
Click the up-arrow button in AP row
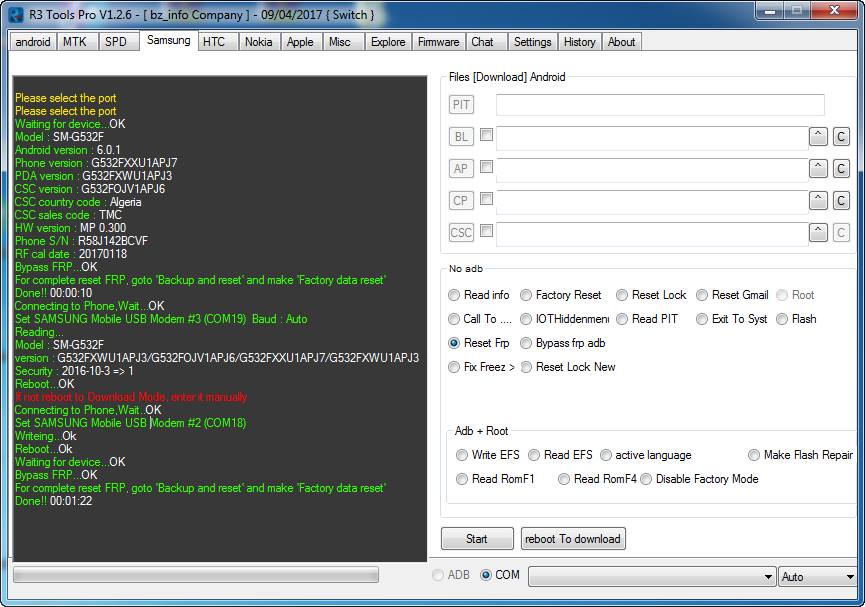point(818,168)
